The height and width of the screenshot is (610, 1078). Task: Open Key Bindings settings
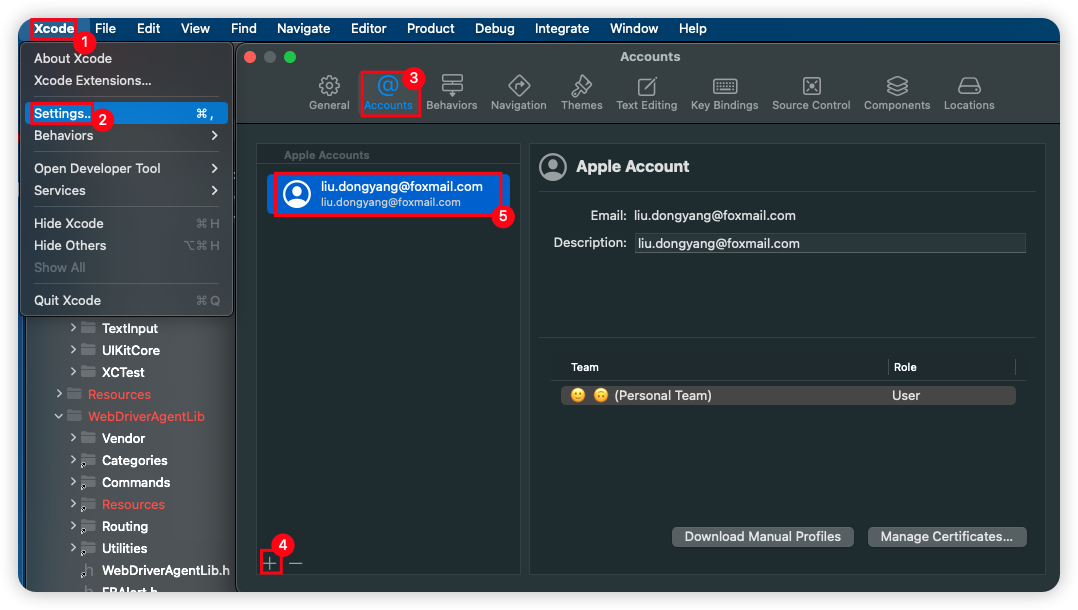point(724,93)
